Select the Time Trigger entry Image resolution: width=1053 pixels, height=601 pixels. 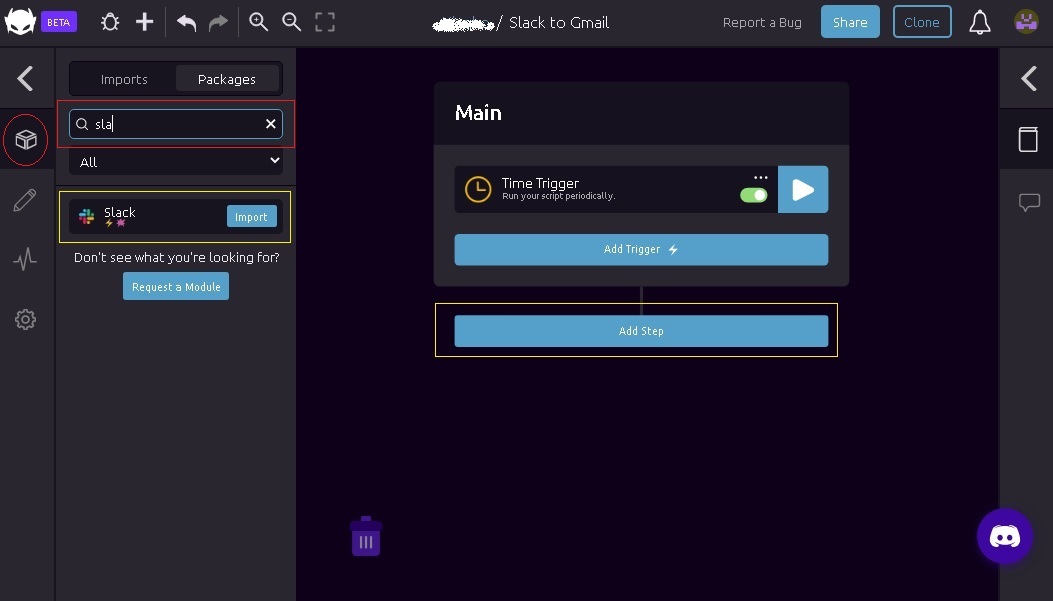(616, 189)
